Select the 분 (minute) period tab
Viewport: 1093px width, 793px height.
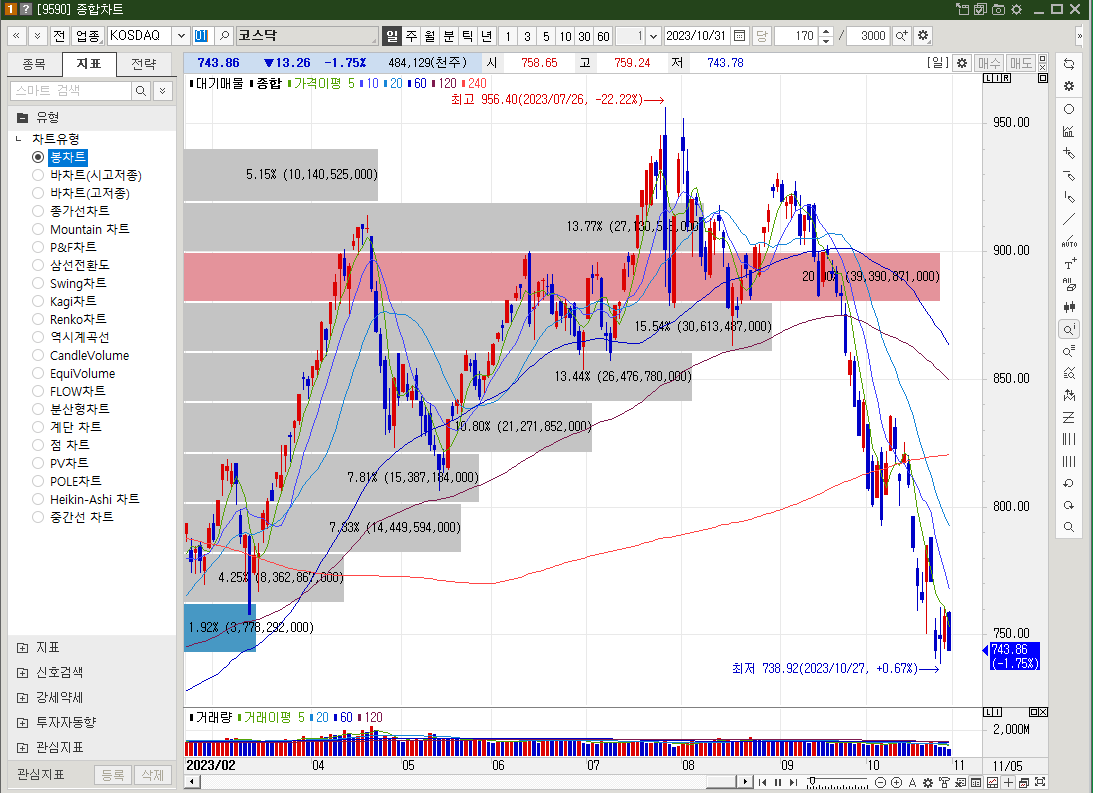click(449, 36)
